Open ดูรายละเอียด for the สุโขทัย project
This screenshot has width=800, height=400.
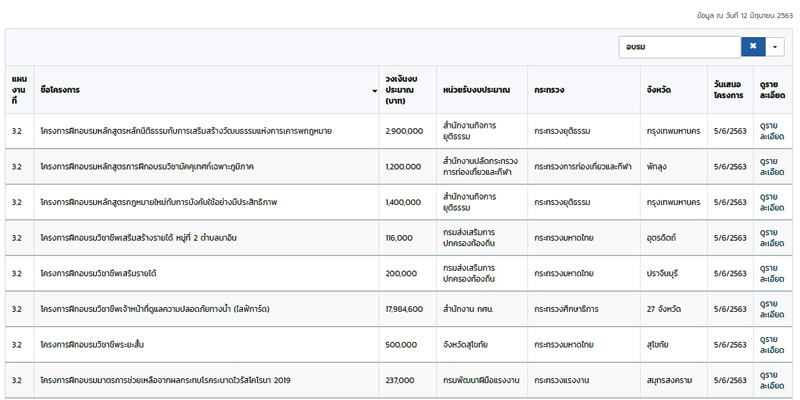772,345
